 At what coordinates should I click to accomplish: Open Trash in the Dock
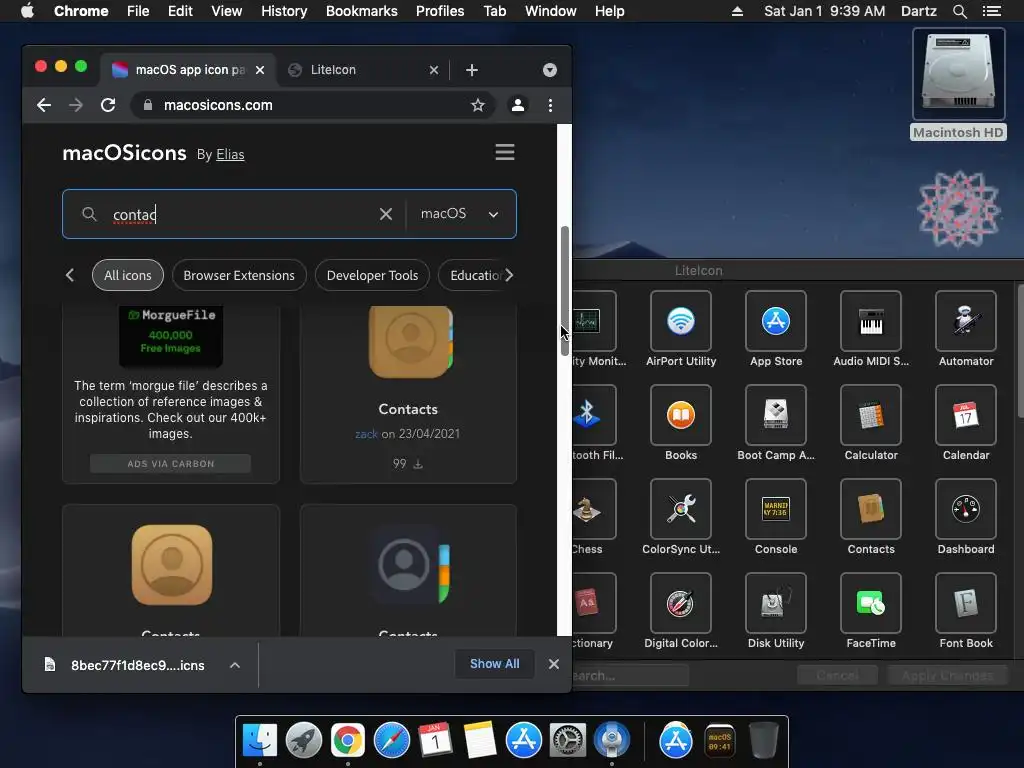tap(763, 741)
